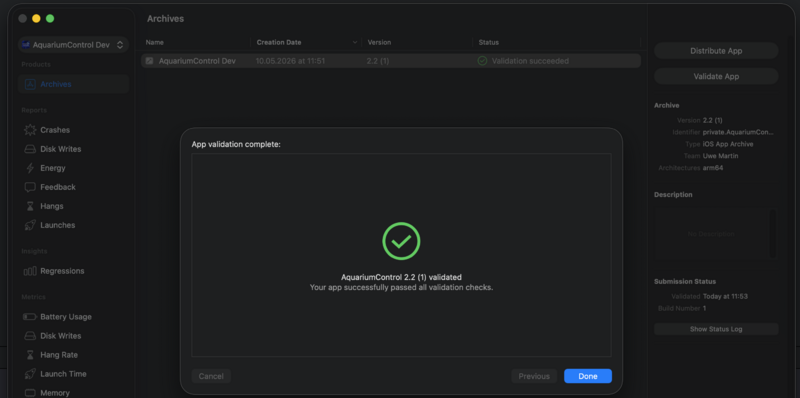Select the Hangs hourglass icon
The width and height of the screenshot is (800, 398).
pyautogui.click(x=30, y=206)
